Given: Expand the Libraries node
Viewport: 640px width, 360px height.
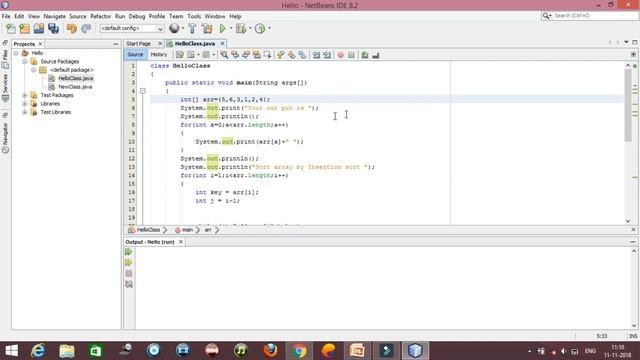Looking at the screenshot, I should 25,104.
